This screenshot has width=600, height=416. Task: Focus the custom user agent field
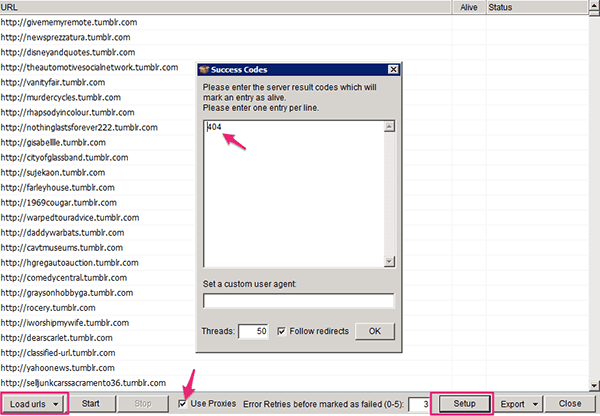tap(298, 300)
